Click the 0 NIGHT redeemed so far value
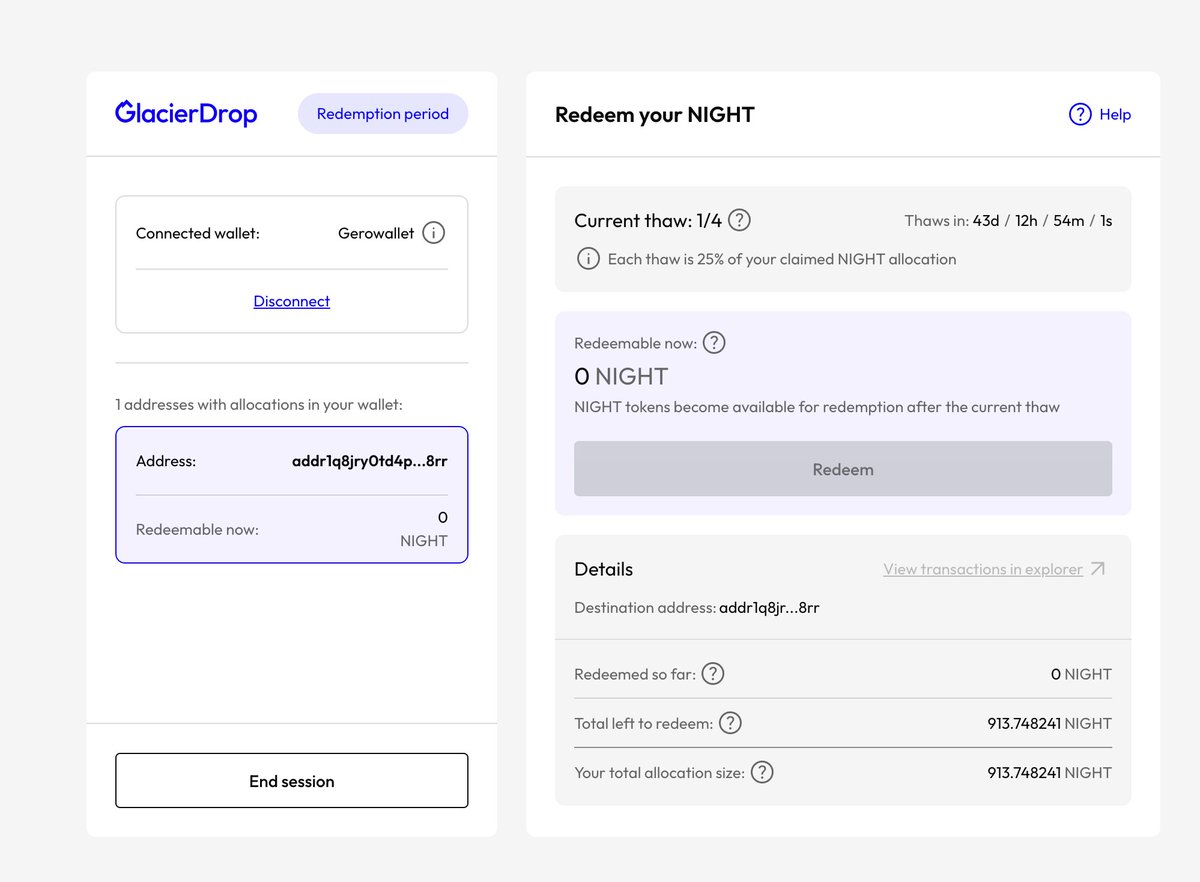 click(x=1081, y=674)
